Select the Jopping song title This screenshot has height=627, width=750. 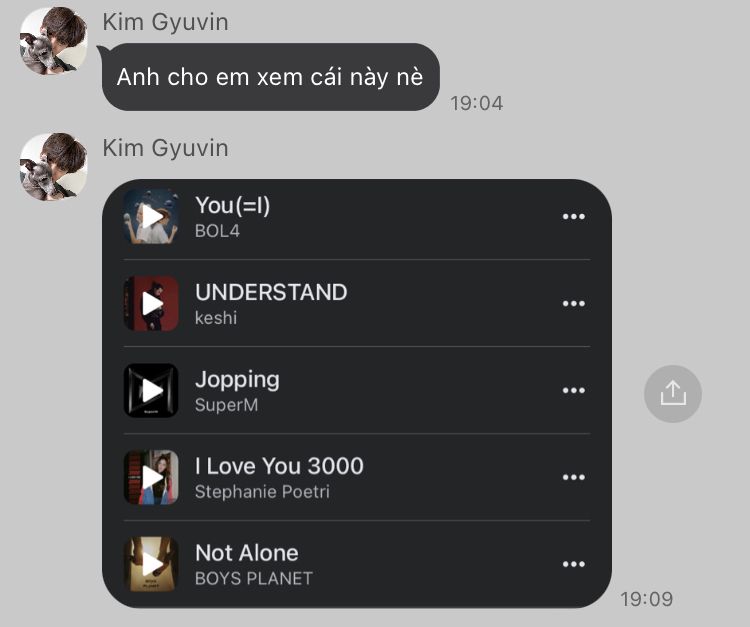(x=237, y=380)
